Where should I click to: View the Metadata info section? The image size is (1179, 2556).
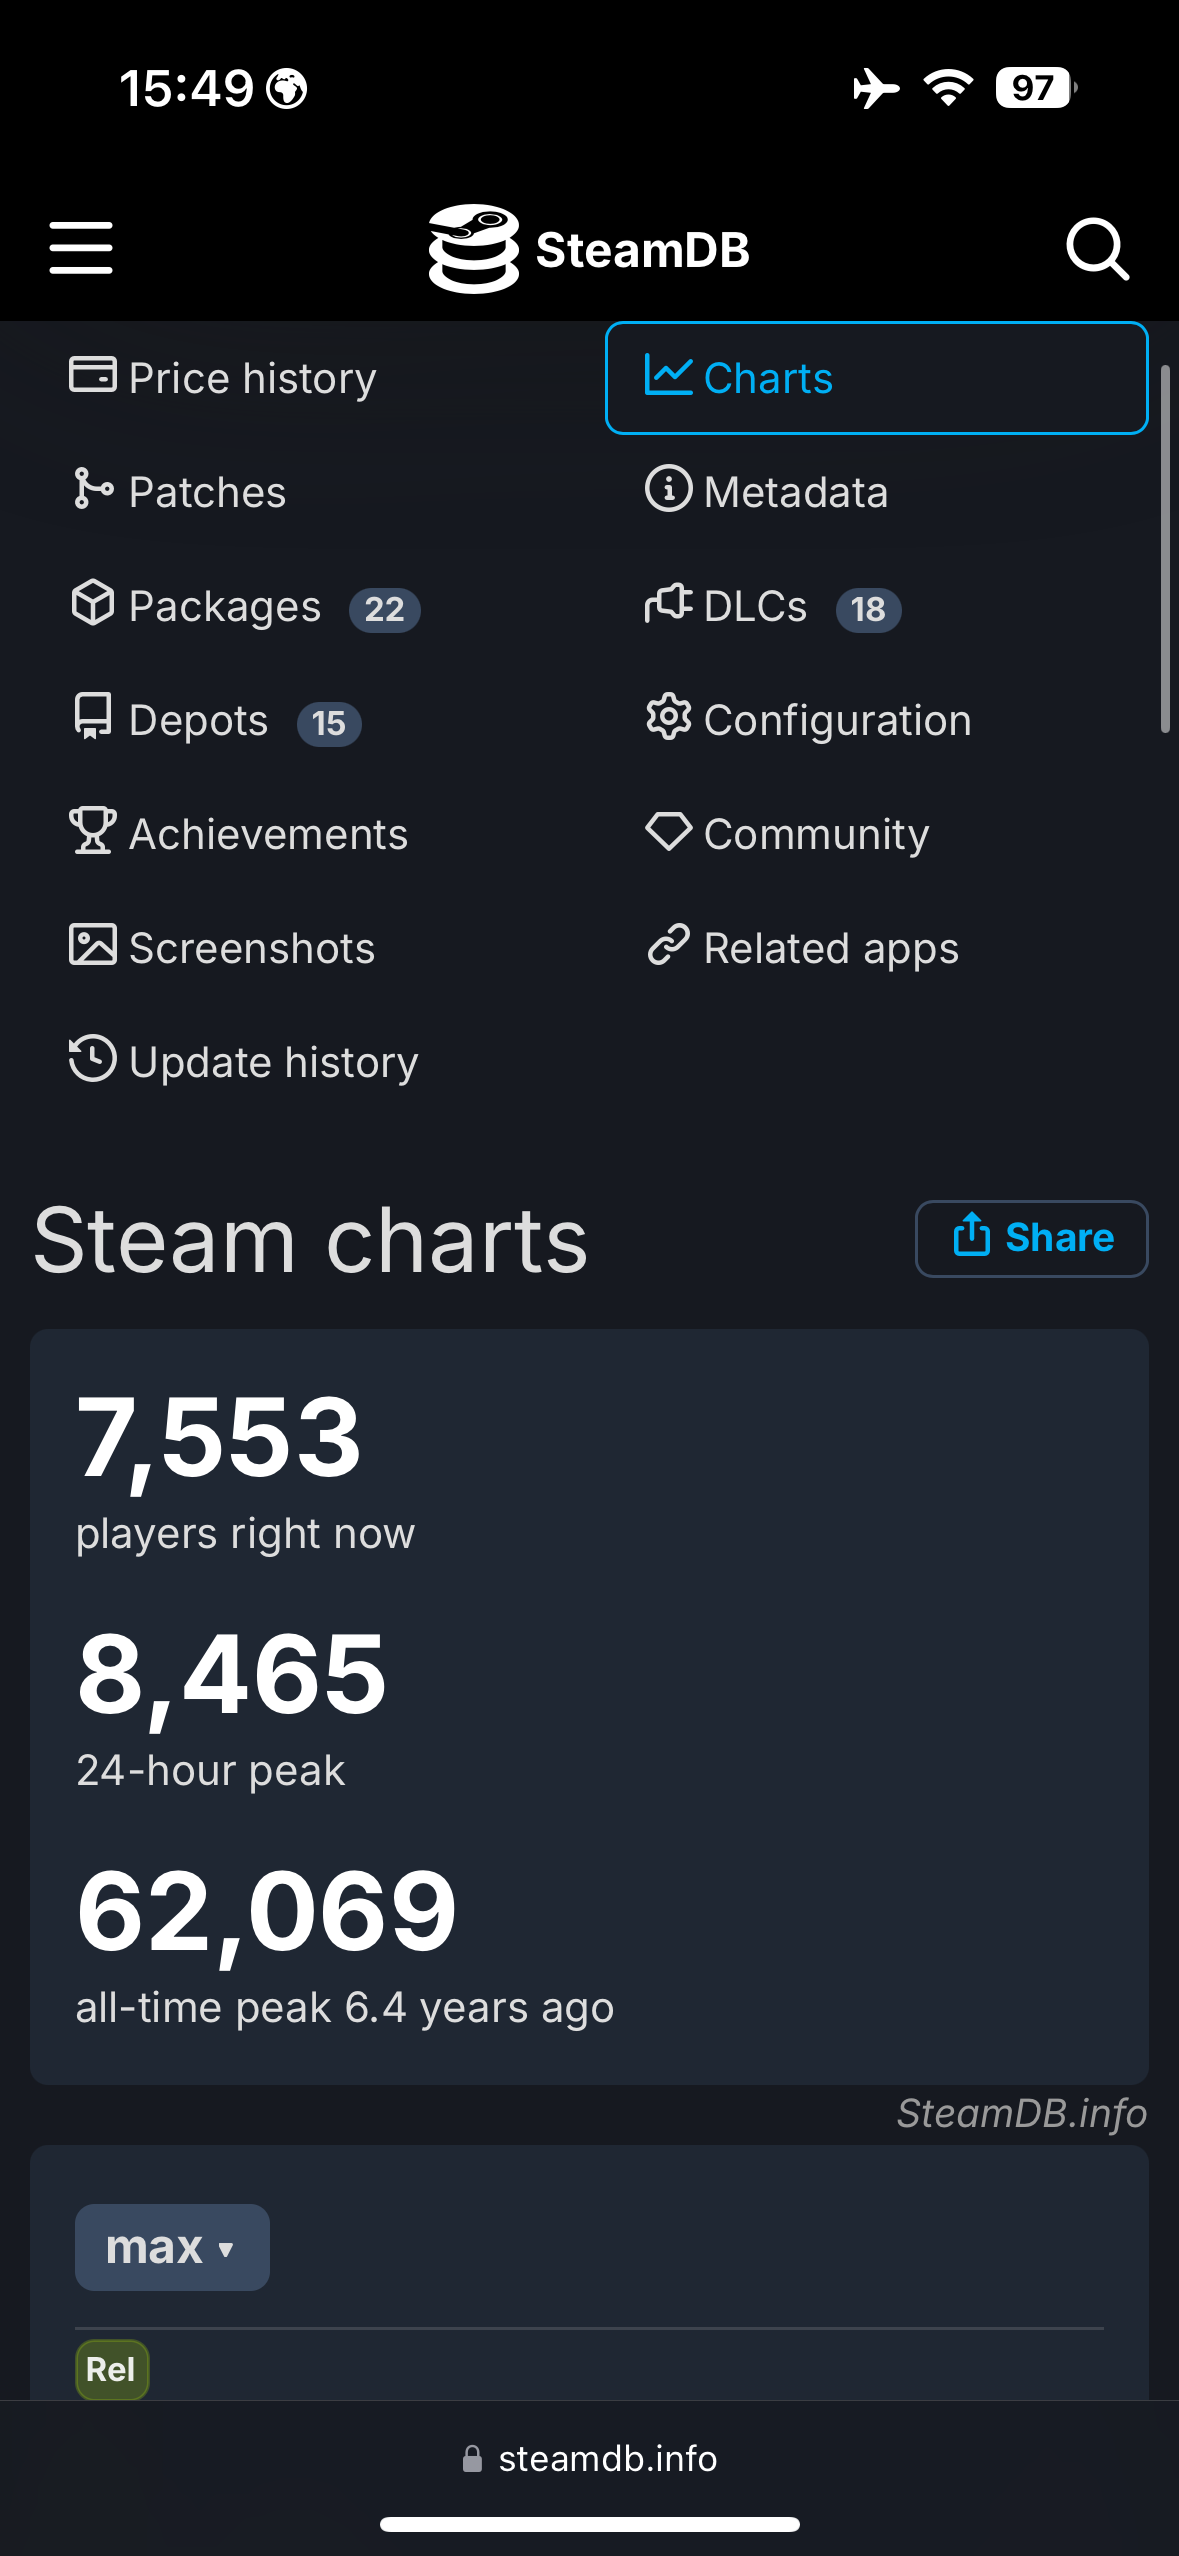tap(766, 492)
